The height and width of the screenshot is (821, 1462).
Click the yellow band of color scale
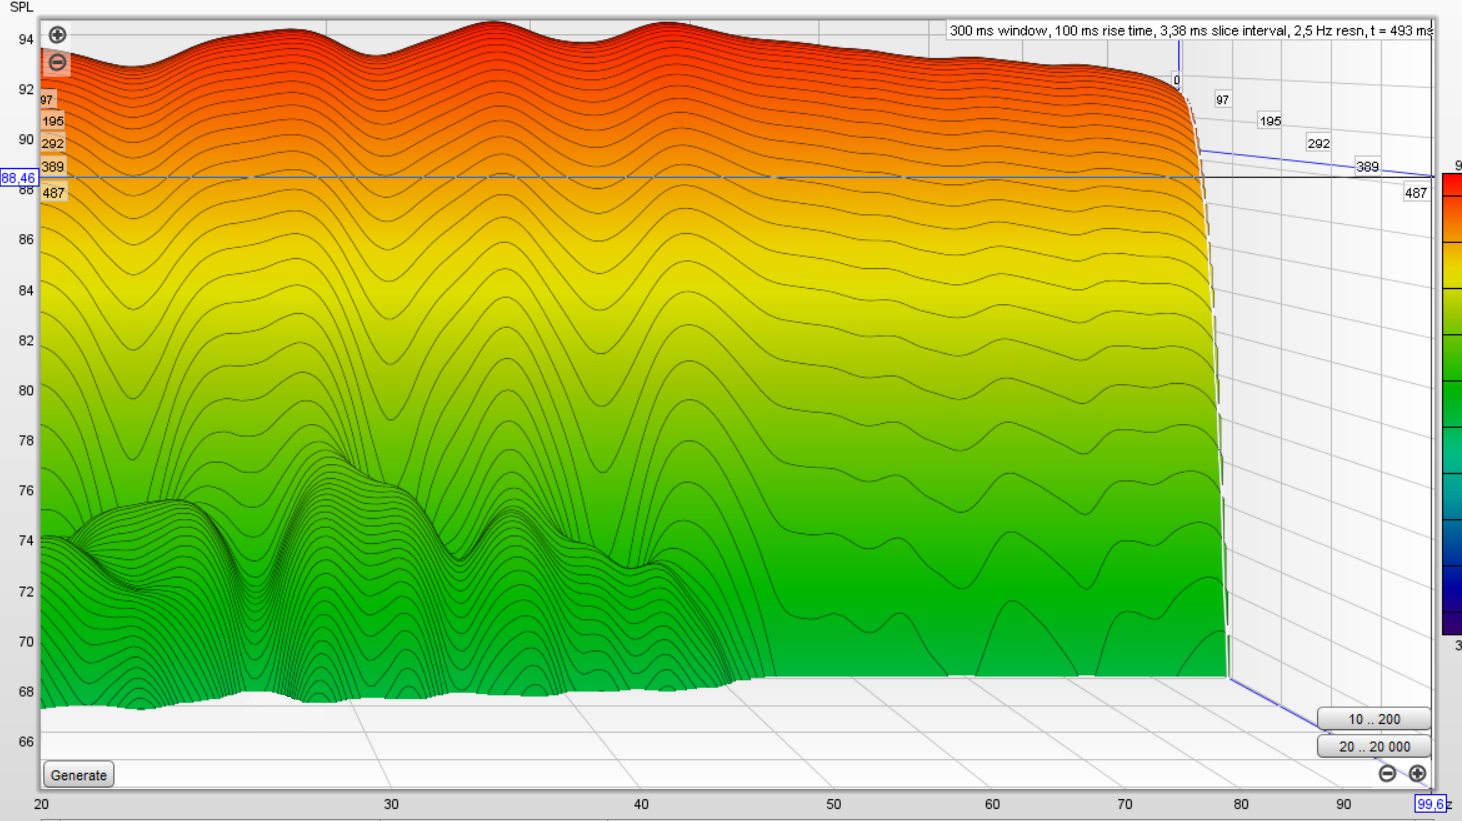pos(1452,265)
